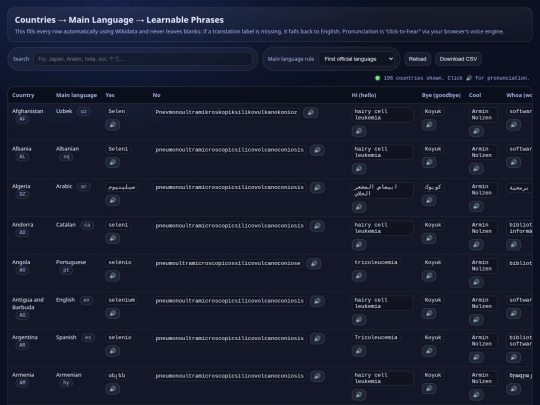Screen dimensions: 540x405
Task: Select the Armenia country name
Action: [x=23, y=375]
